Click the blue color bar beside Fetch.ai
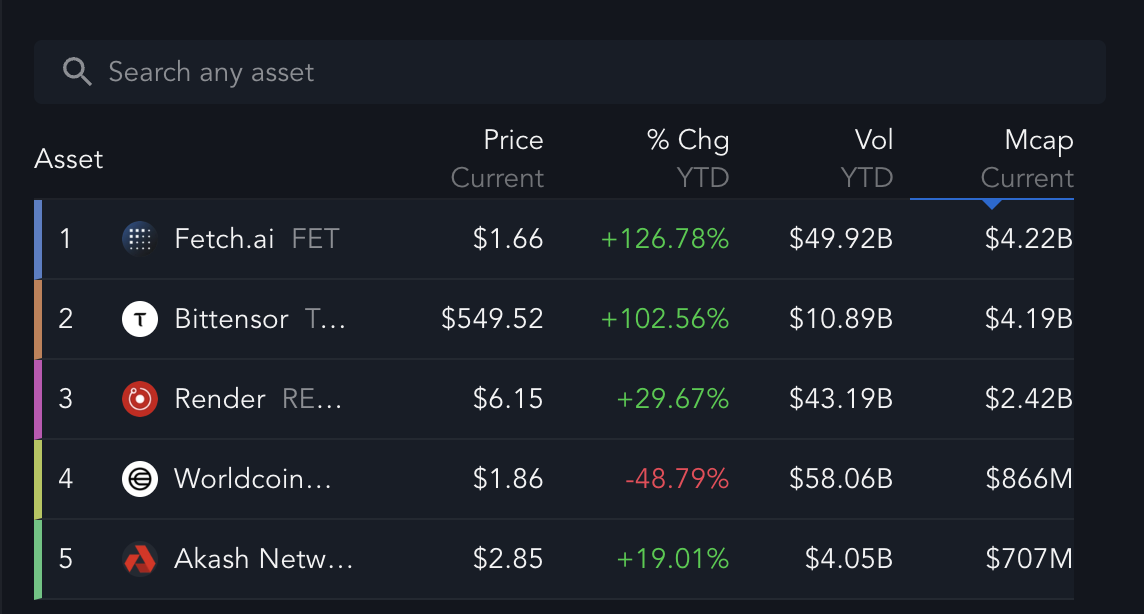 click(x=38, y=239)
